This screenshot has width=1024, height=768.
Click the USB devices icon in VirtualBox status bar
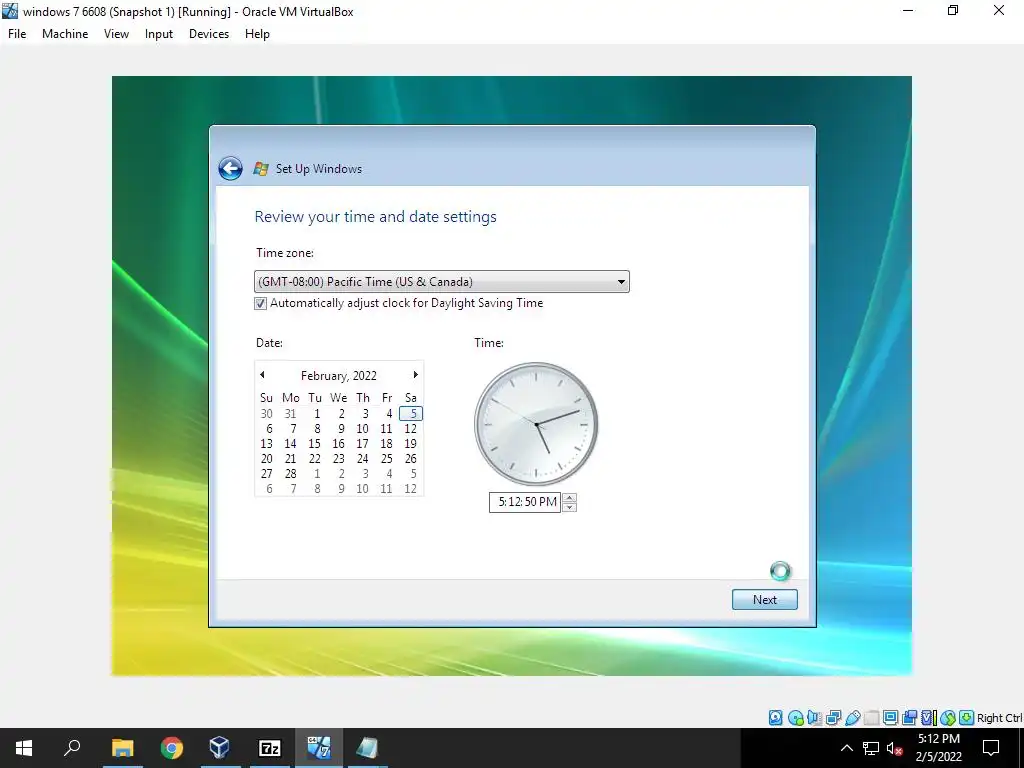click(x=852, y=718)
